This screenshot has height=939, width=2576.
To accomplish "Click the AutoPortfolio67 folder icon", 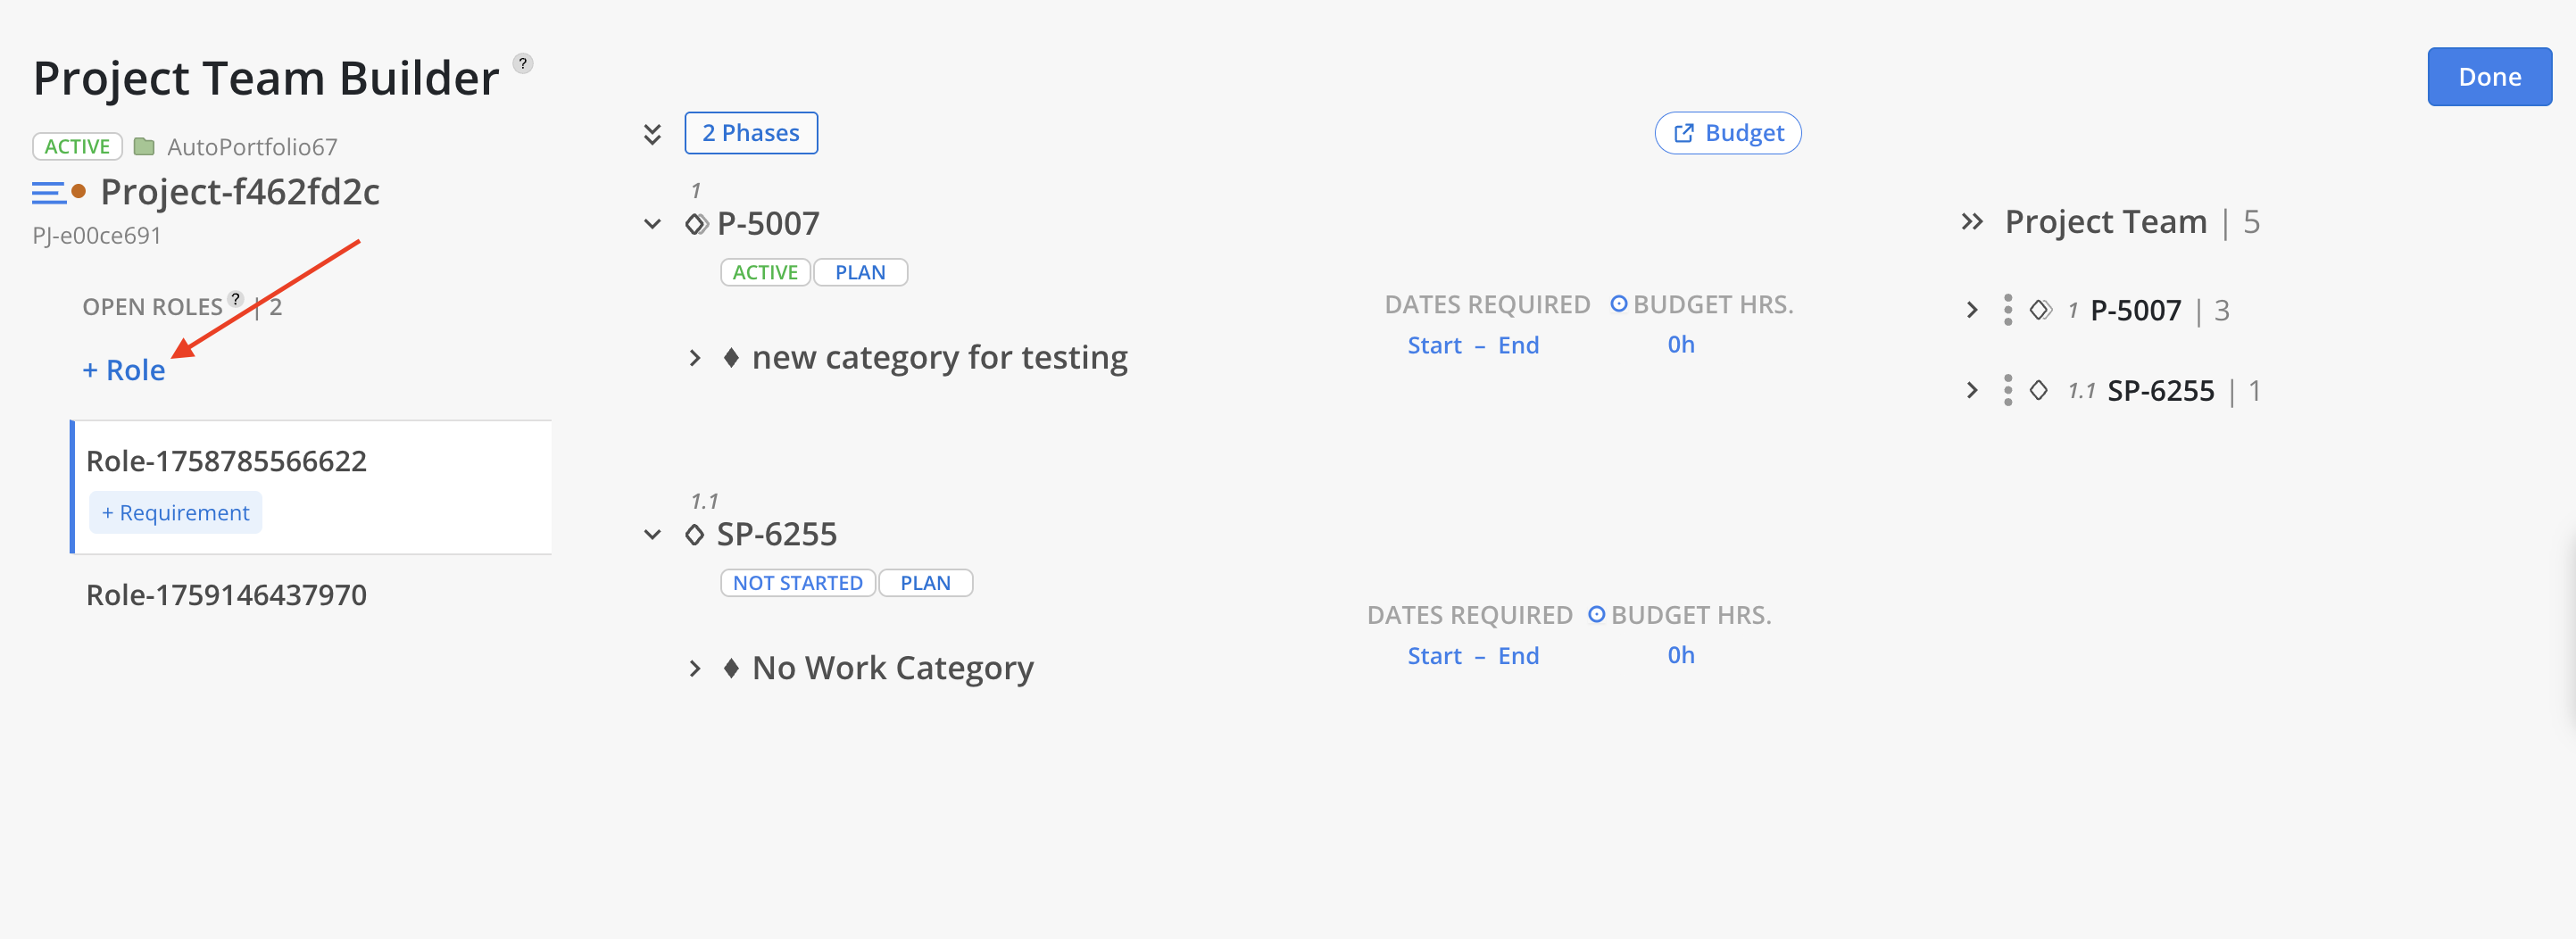I will (x=144, y=147).
